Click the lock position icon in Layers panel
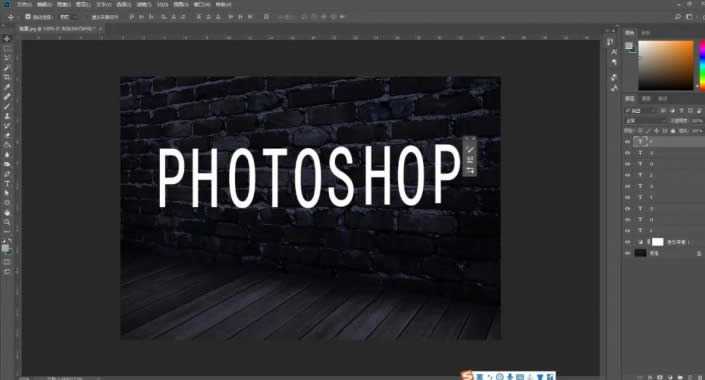Image resolution: width=705 pixels, height=380 pixels. click(656, 131)
